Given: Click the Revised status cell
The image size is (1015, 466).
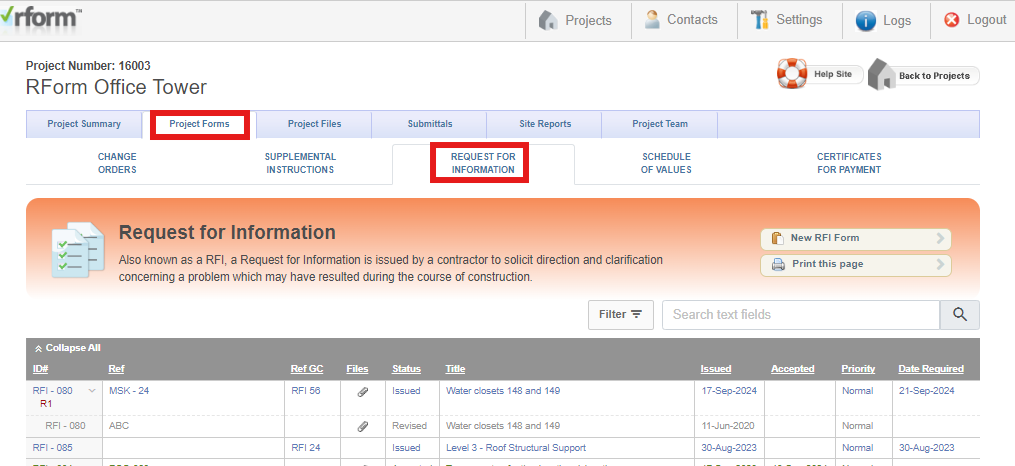Looking at the screenshot, I should 409,426.
